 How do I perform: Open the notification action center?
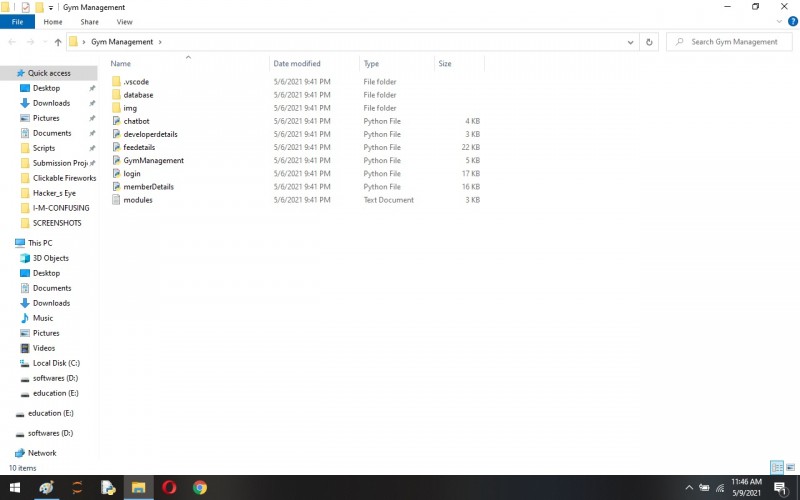coord(780,488)
